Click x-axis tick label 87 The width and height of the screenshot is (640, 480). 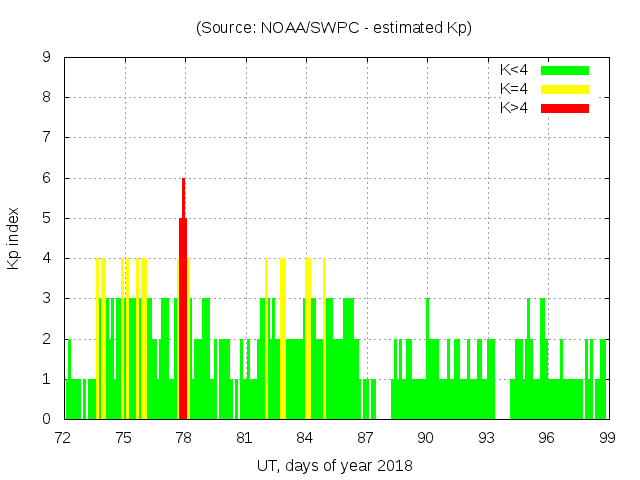pos(365,437)
